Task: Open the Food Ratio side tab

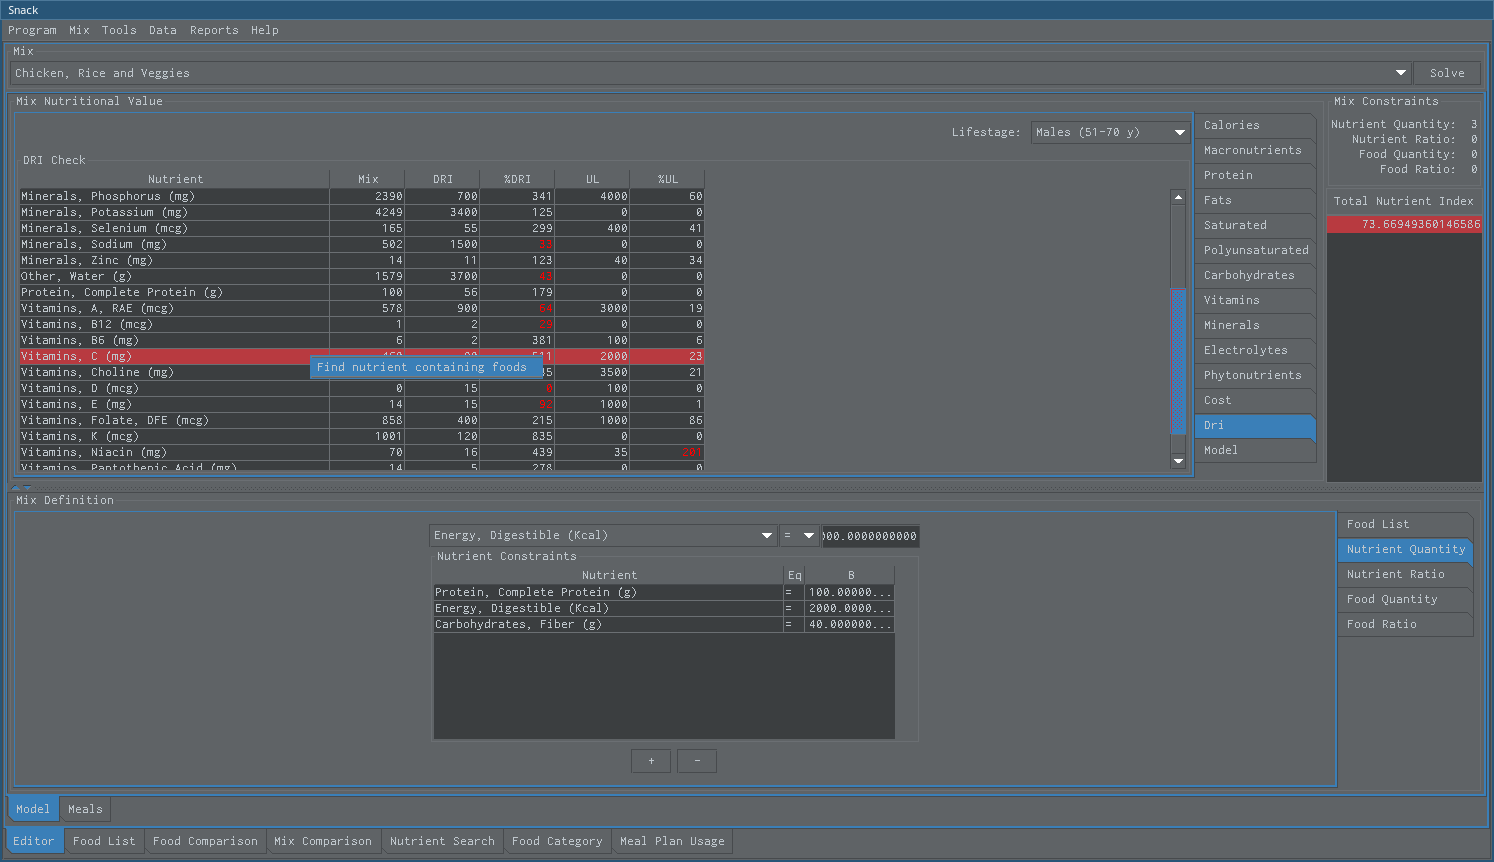Action: click(1405, 624)
